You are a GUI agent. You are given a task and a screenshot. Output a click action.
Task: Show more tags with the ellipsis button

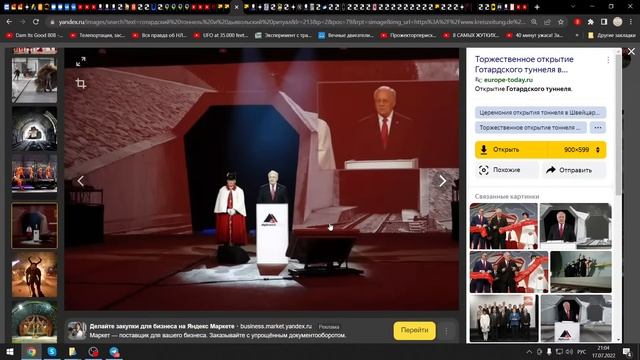[x=598, y=128]
